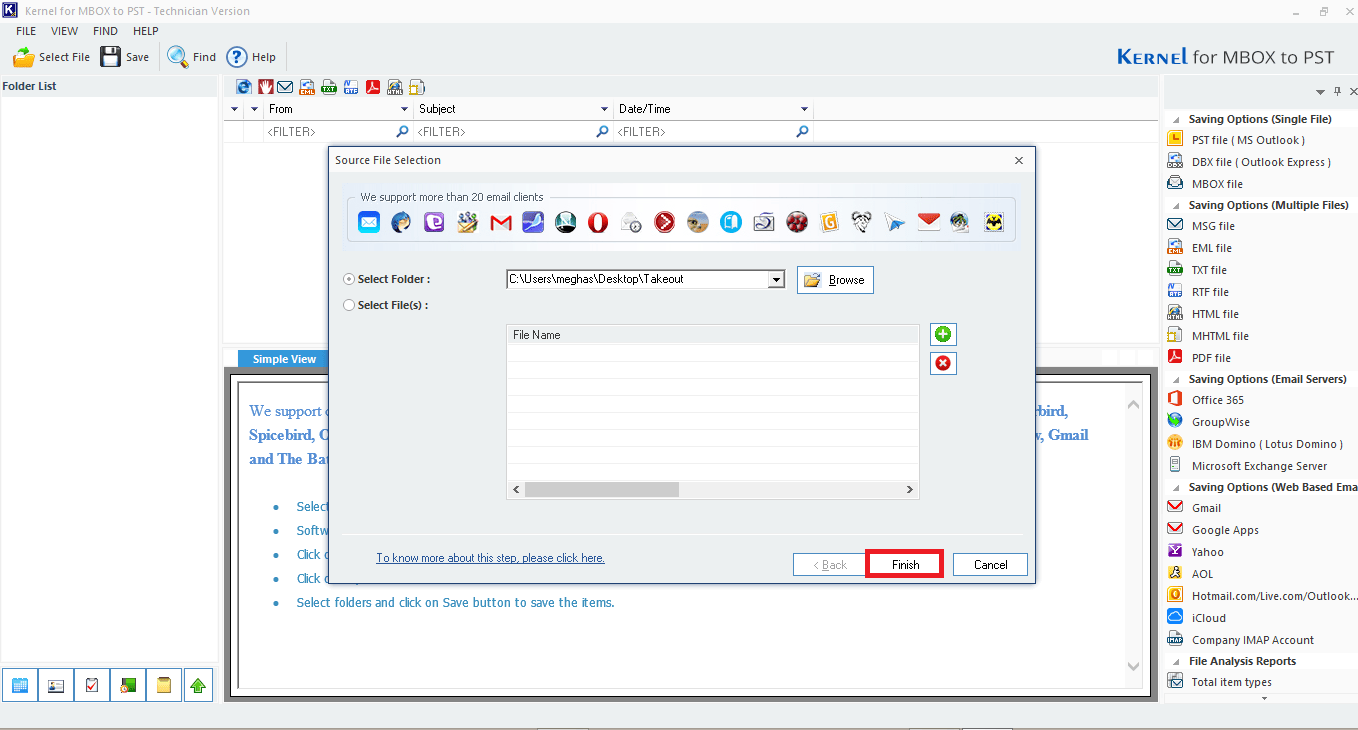
Task: Select Office 365 saving option
Action: (x=1206, y=400)
